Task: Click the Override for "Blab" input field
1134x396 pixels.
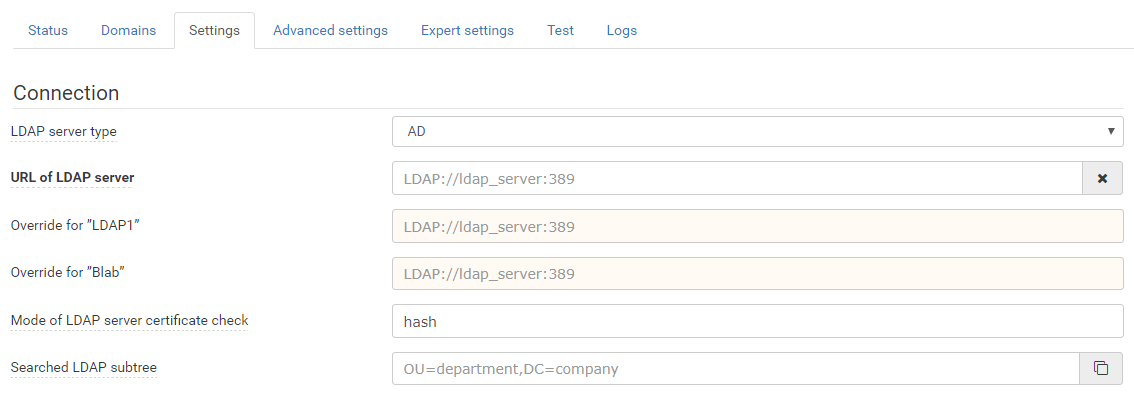Action: tap(757, 274)
